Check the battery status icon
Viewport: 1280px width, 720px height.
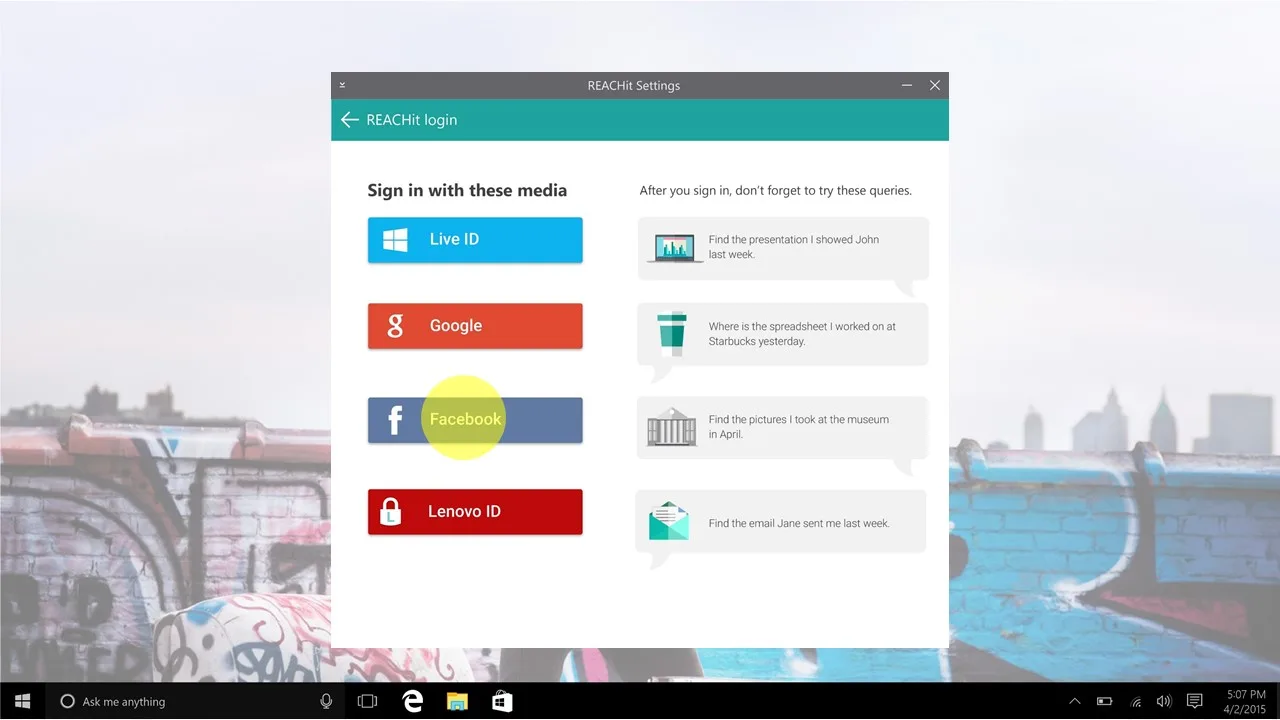1105,701
